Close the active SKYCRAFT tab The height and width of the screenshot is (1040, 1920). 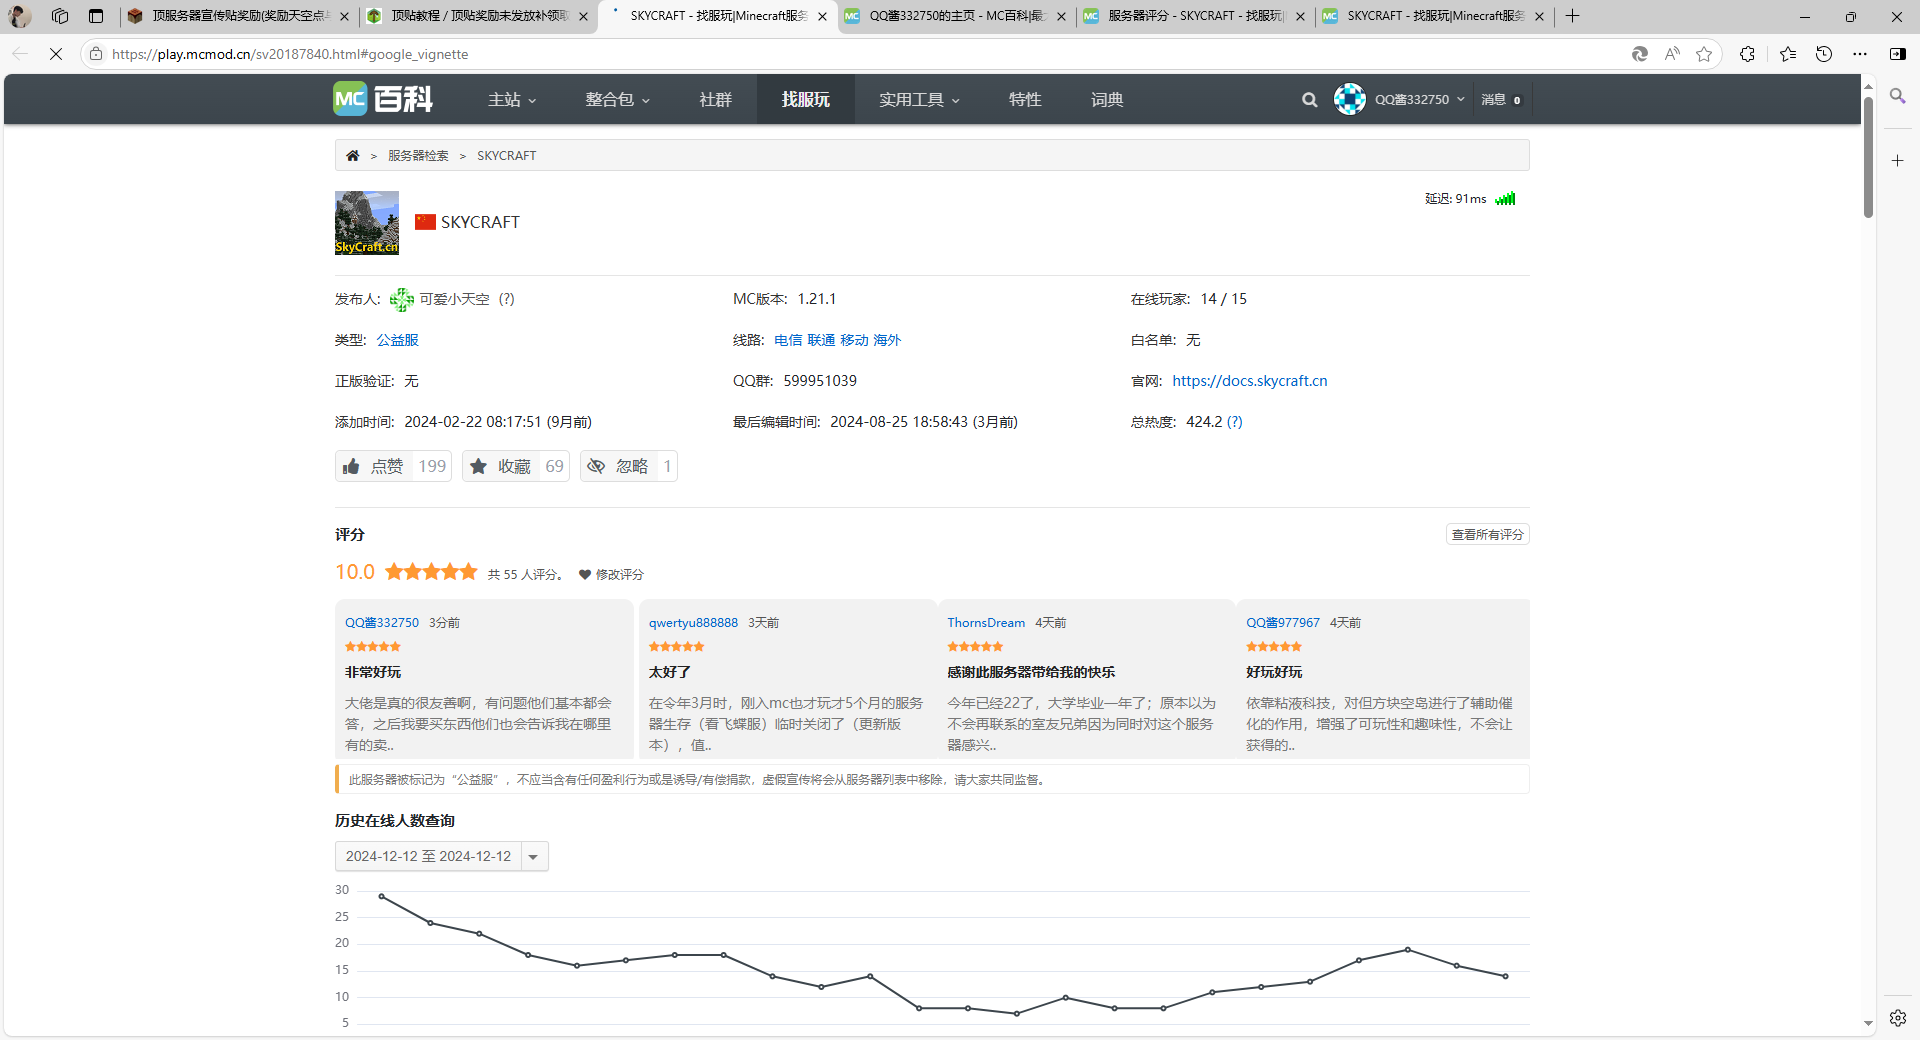pyautogui.click(x=822, y=16)
